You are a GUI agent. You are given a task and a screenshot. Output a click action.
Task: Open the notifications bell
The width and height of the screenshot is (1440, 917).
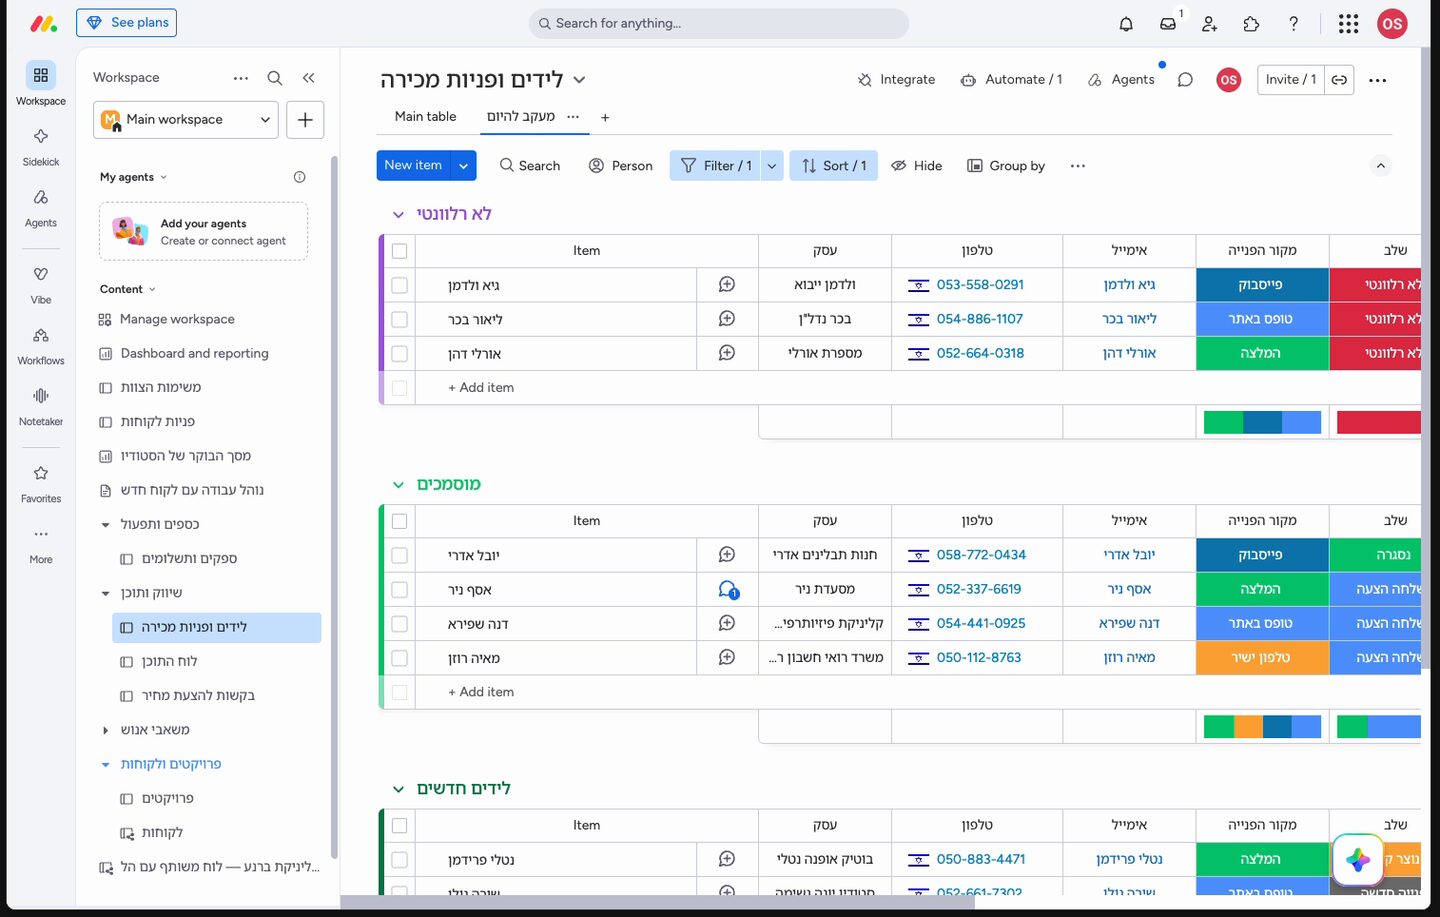pos(1126,24)
